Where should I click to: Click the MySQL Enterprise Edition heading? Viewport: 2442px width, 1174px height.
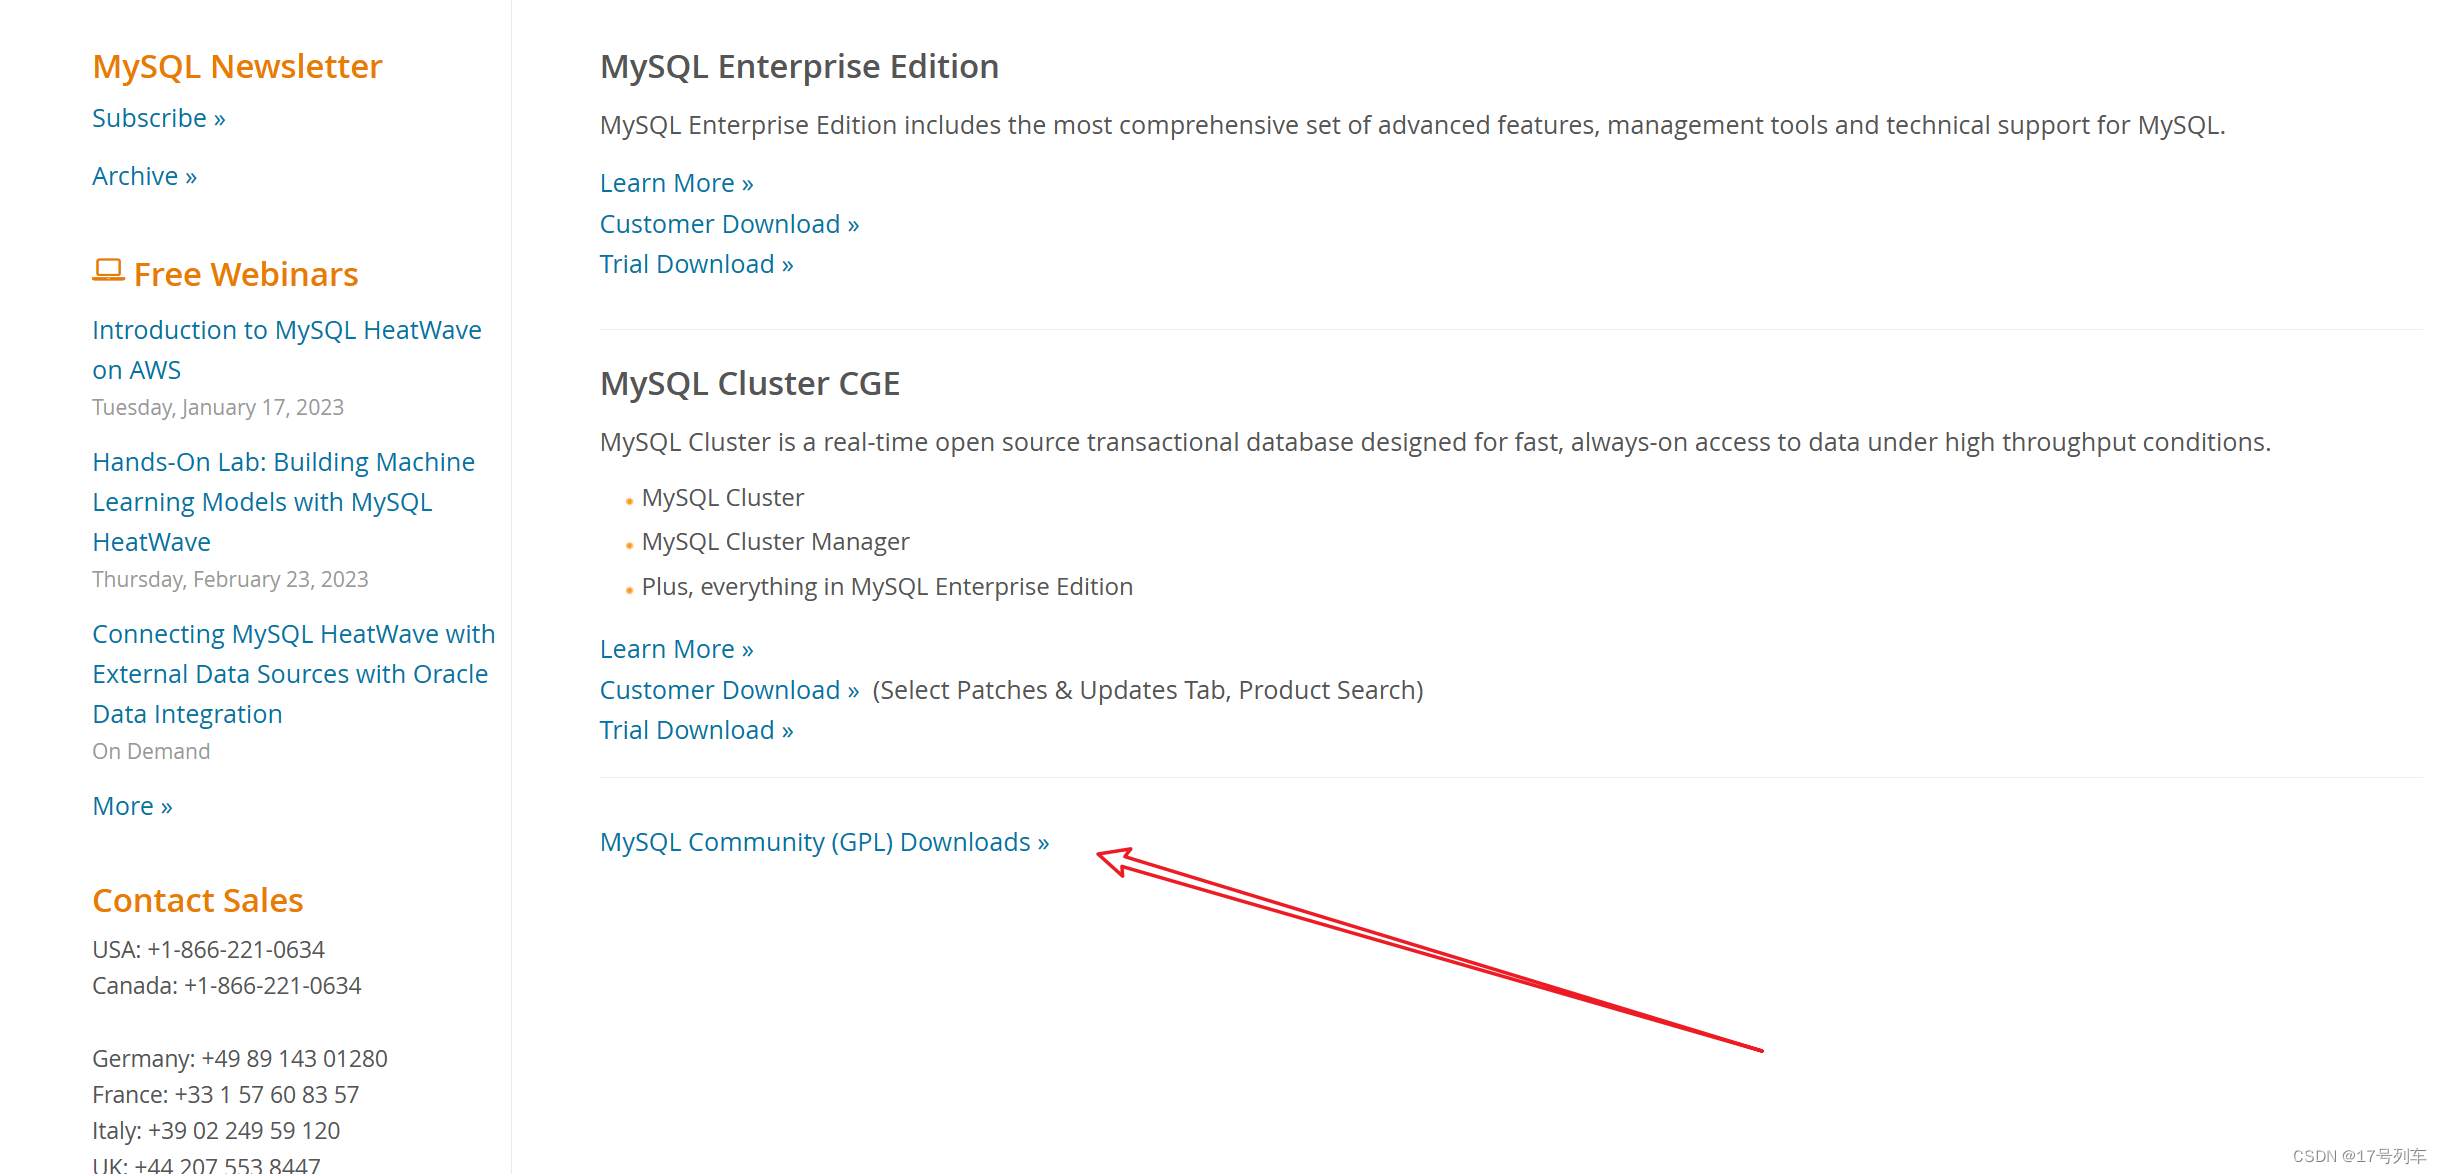798,66
